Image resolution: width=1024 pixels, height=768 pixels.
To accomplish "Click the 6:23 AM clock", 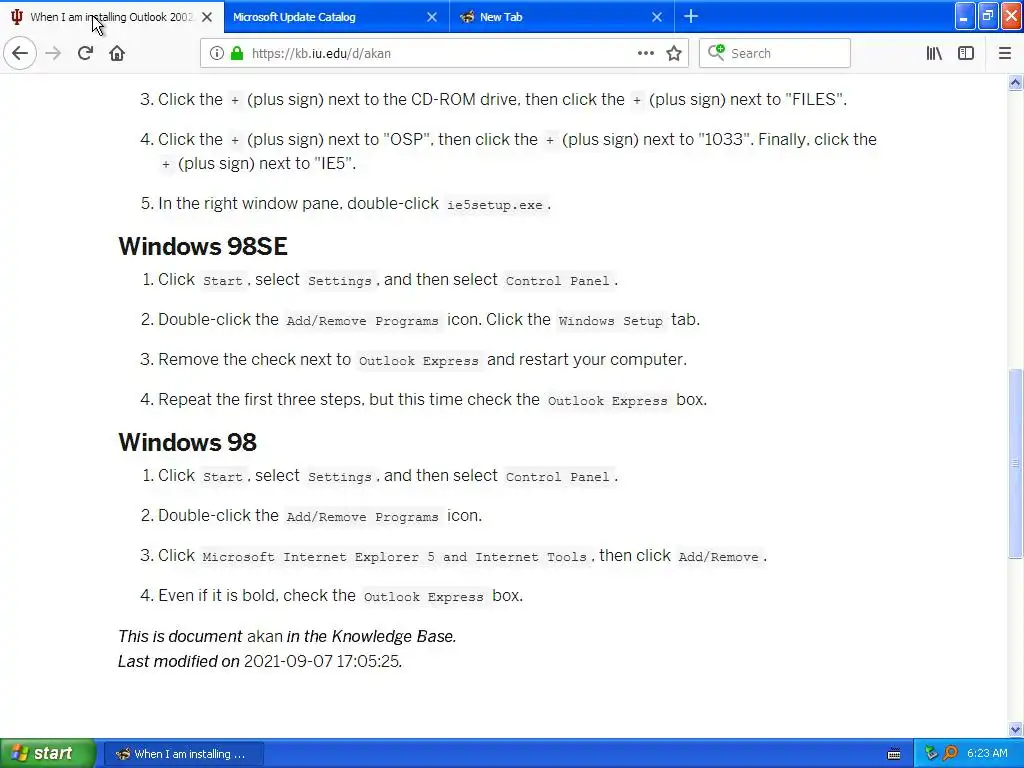I will point(987,754).
